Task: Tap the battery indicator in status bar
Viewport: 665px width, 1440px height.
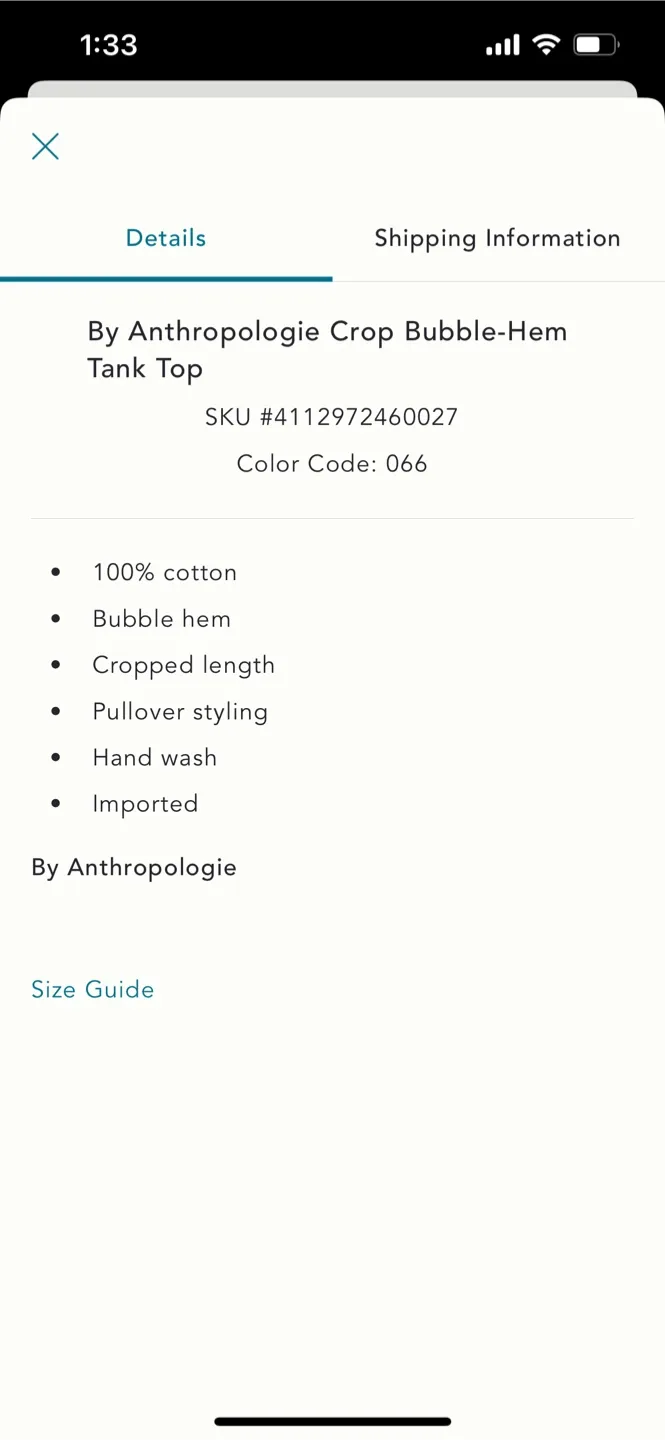Action: [x=595, y=44]
